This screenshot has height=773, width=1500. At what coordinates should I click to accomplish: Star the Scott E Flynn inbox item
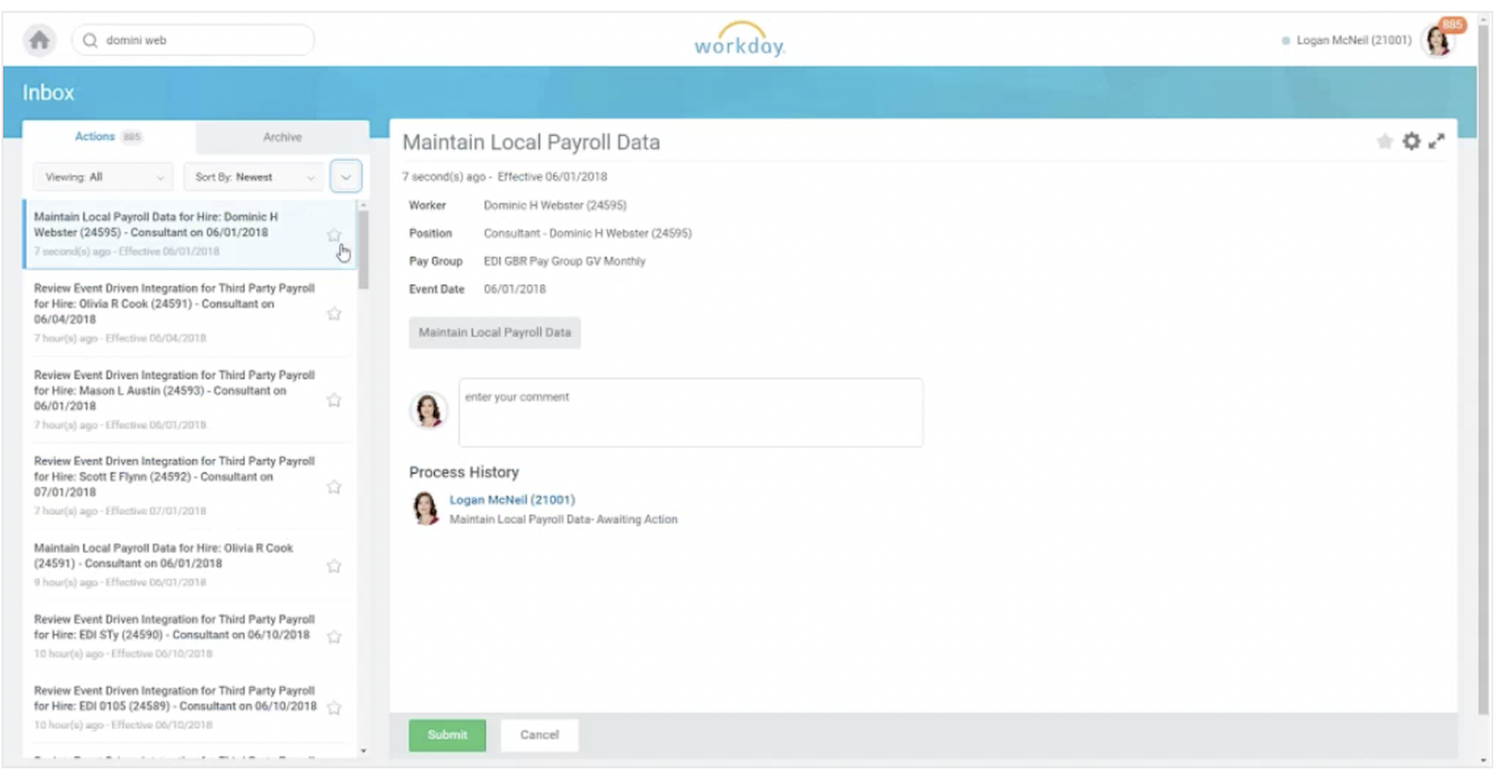pos(334,487)
